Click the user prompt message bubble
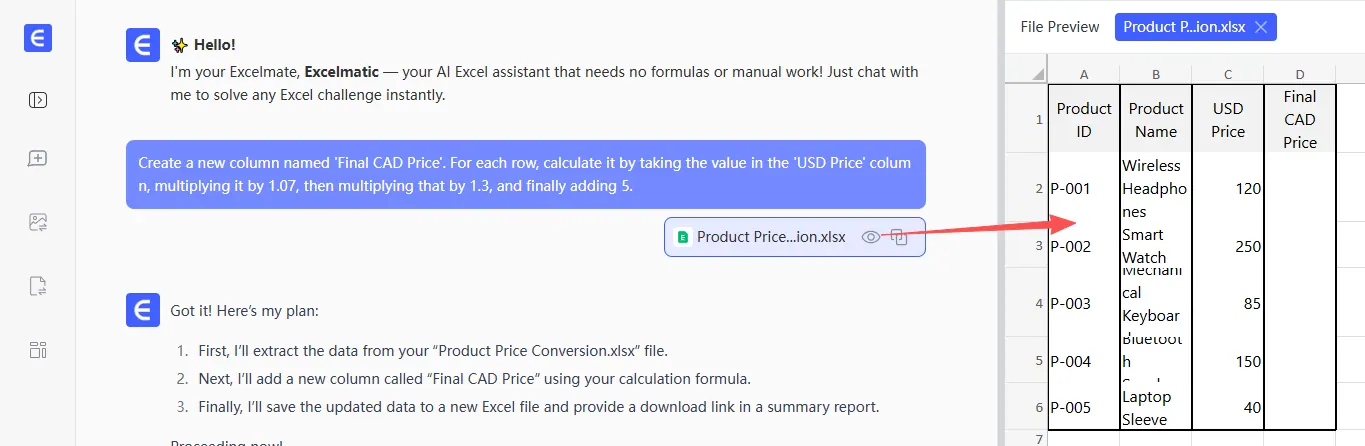 [525, 174]
